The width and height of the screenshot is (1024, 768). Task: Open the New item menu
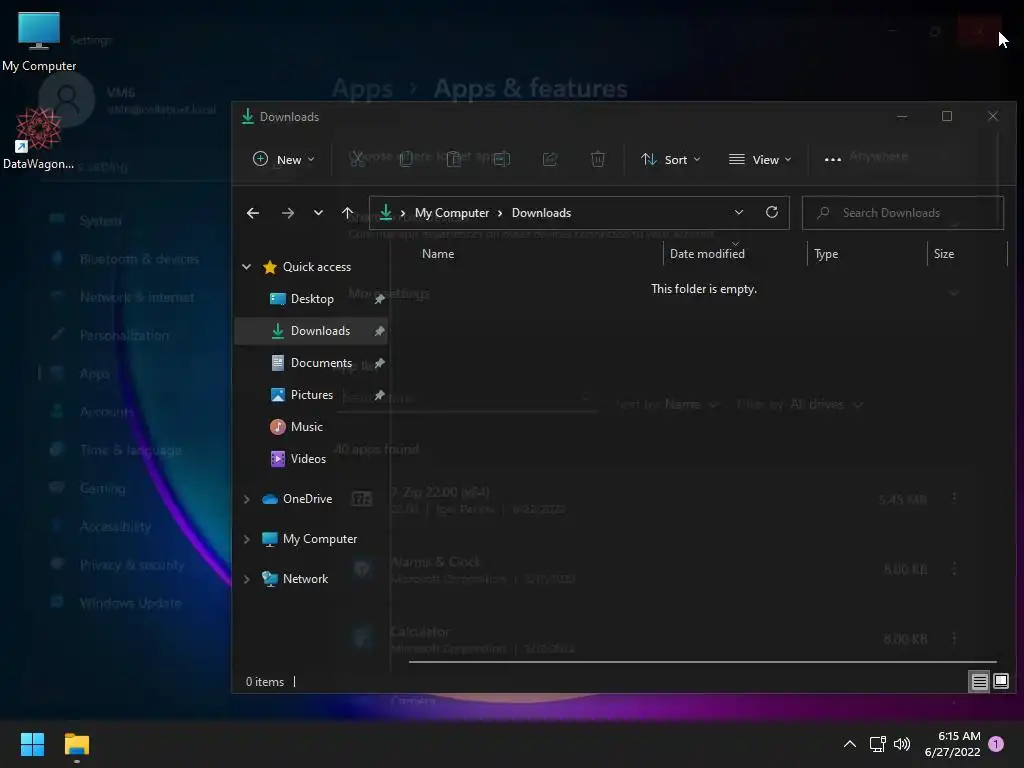coord(283,159)
